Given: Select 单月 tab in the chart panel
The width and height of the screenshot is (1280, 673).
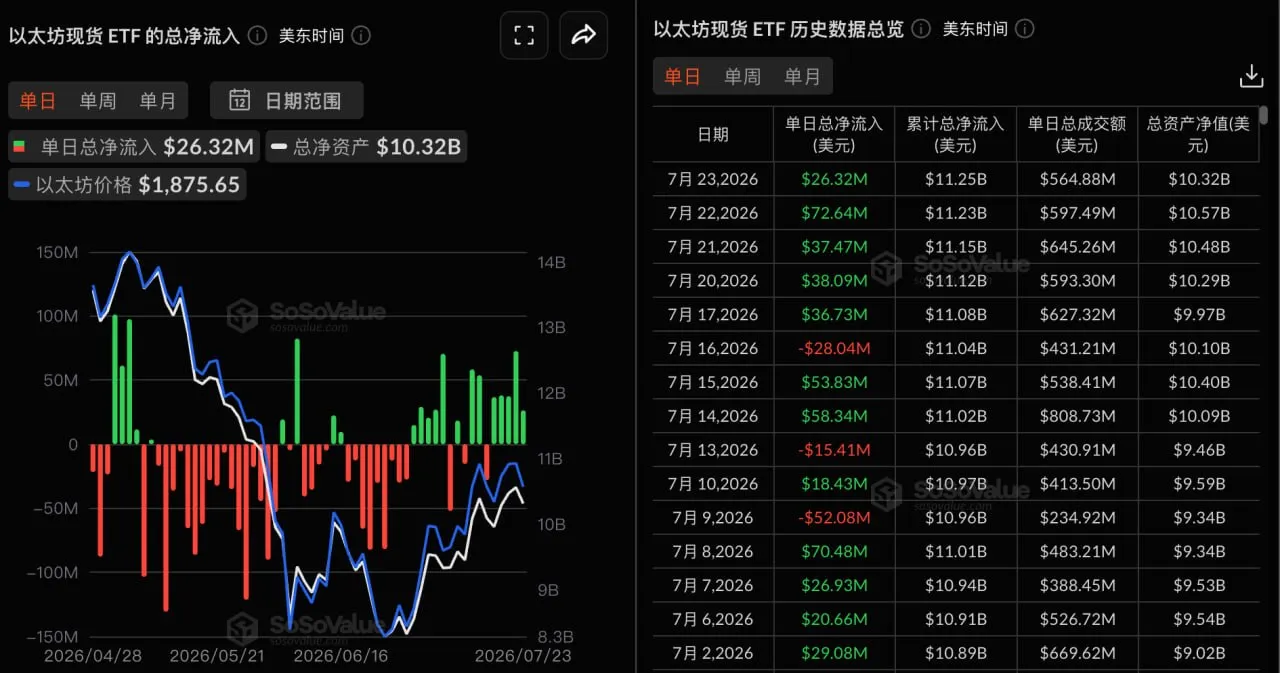Looking at the screenshot, I should coord(157,101).
